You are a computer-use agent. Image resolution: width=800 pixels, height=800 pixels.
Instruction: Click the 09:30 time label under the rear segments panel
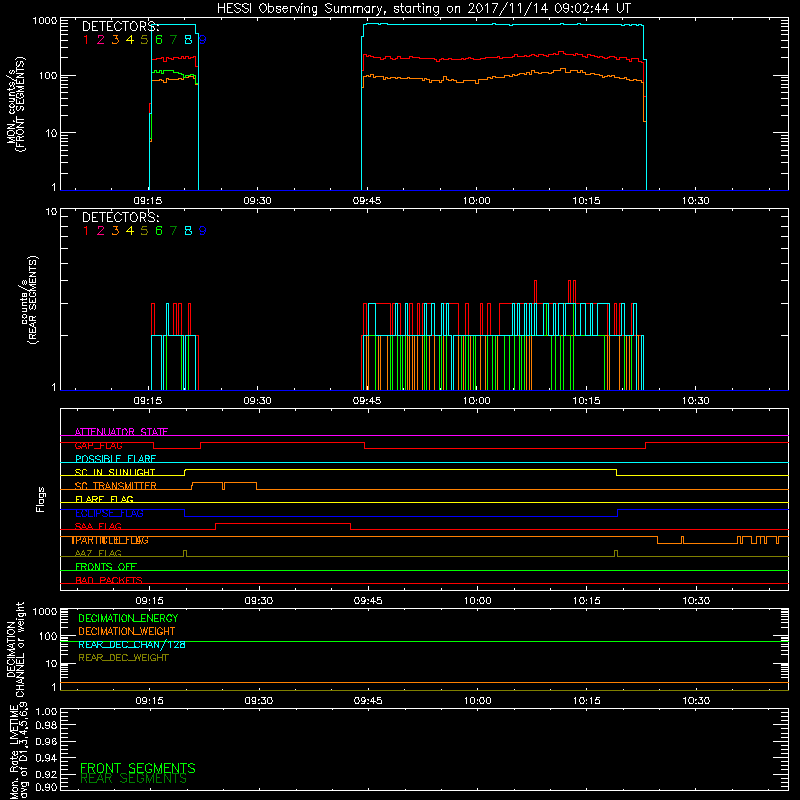[x=257, y=401]
